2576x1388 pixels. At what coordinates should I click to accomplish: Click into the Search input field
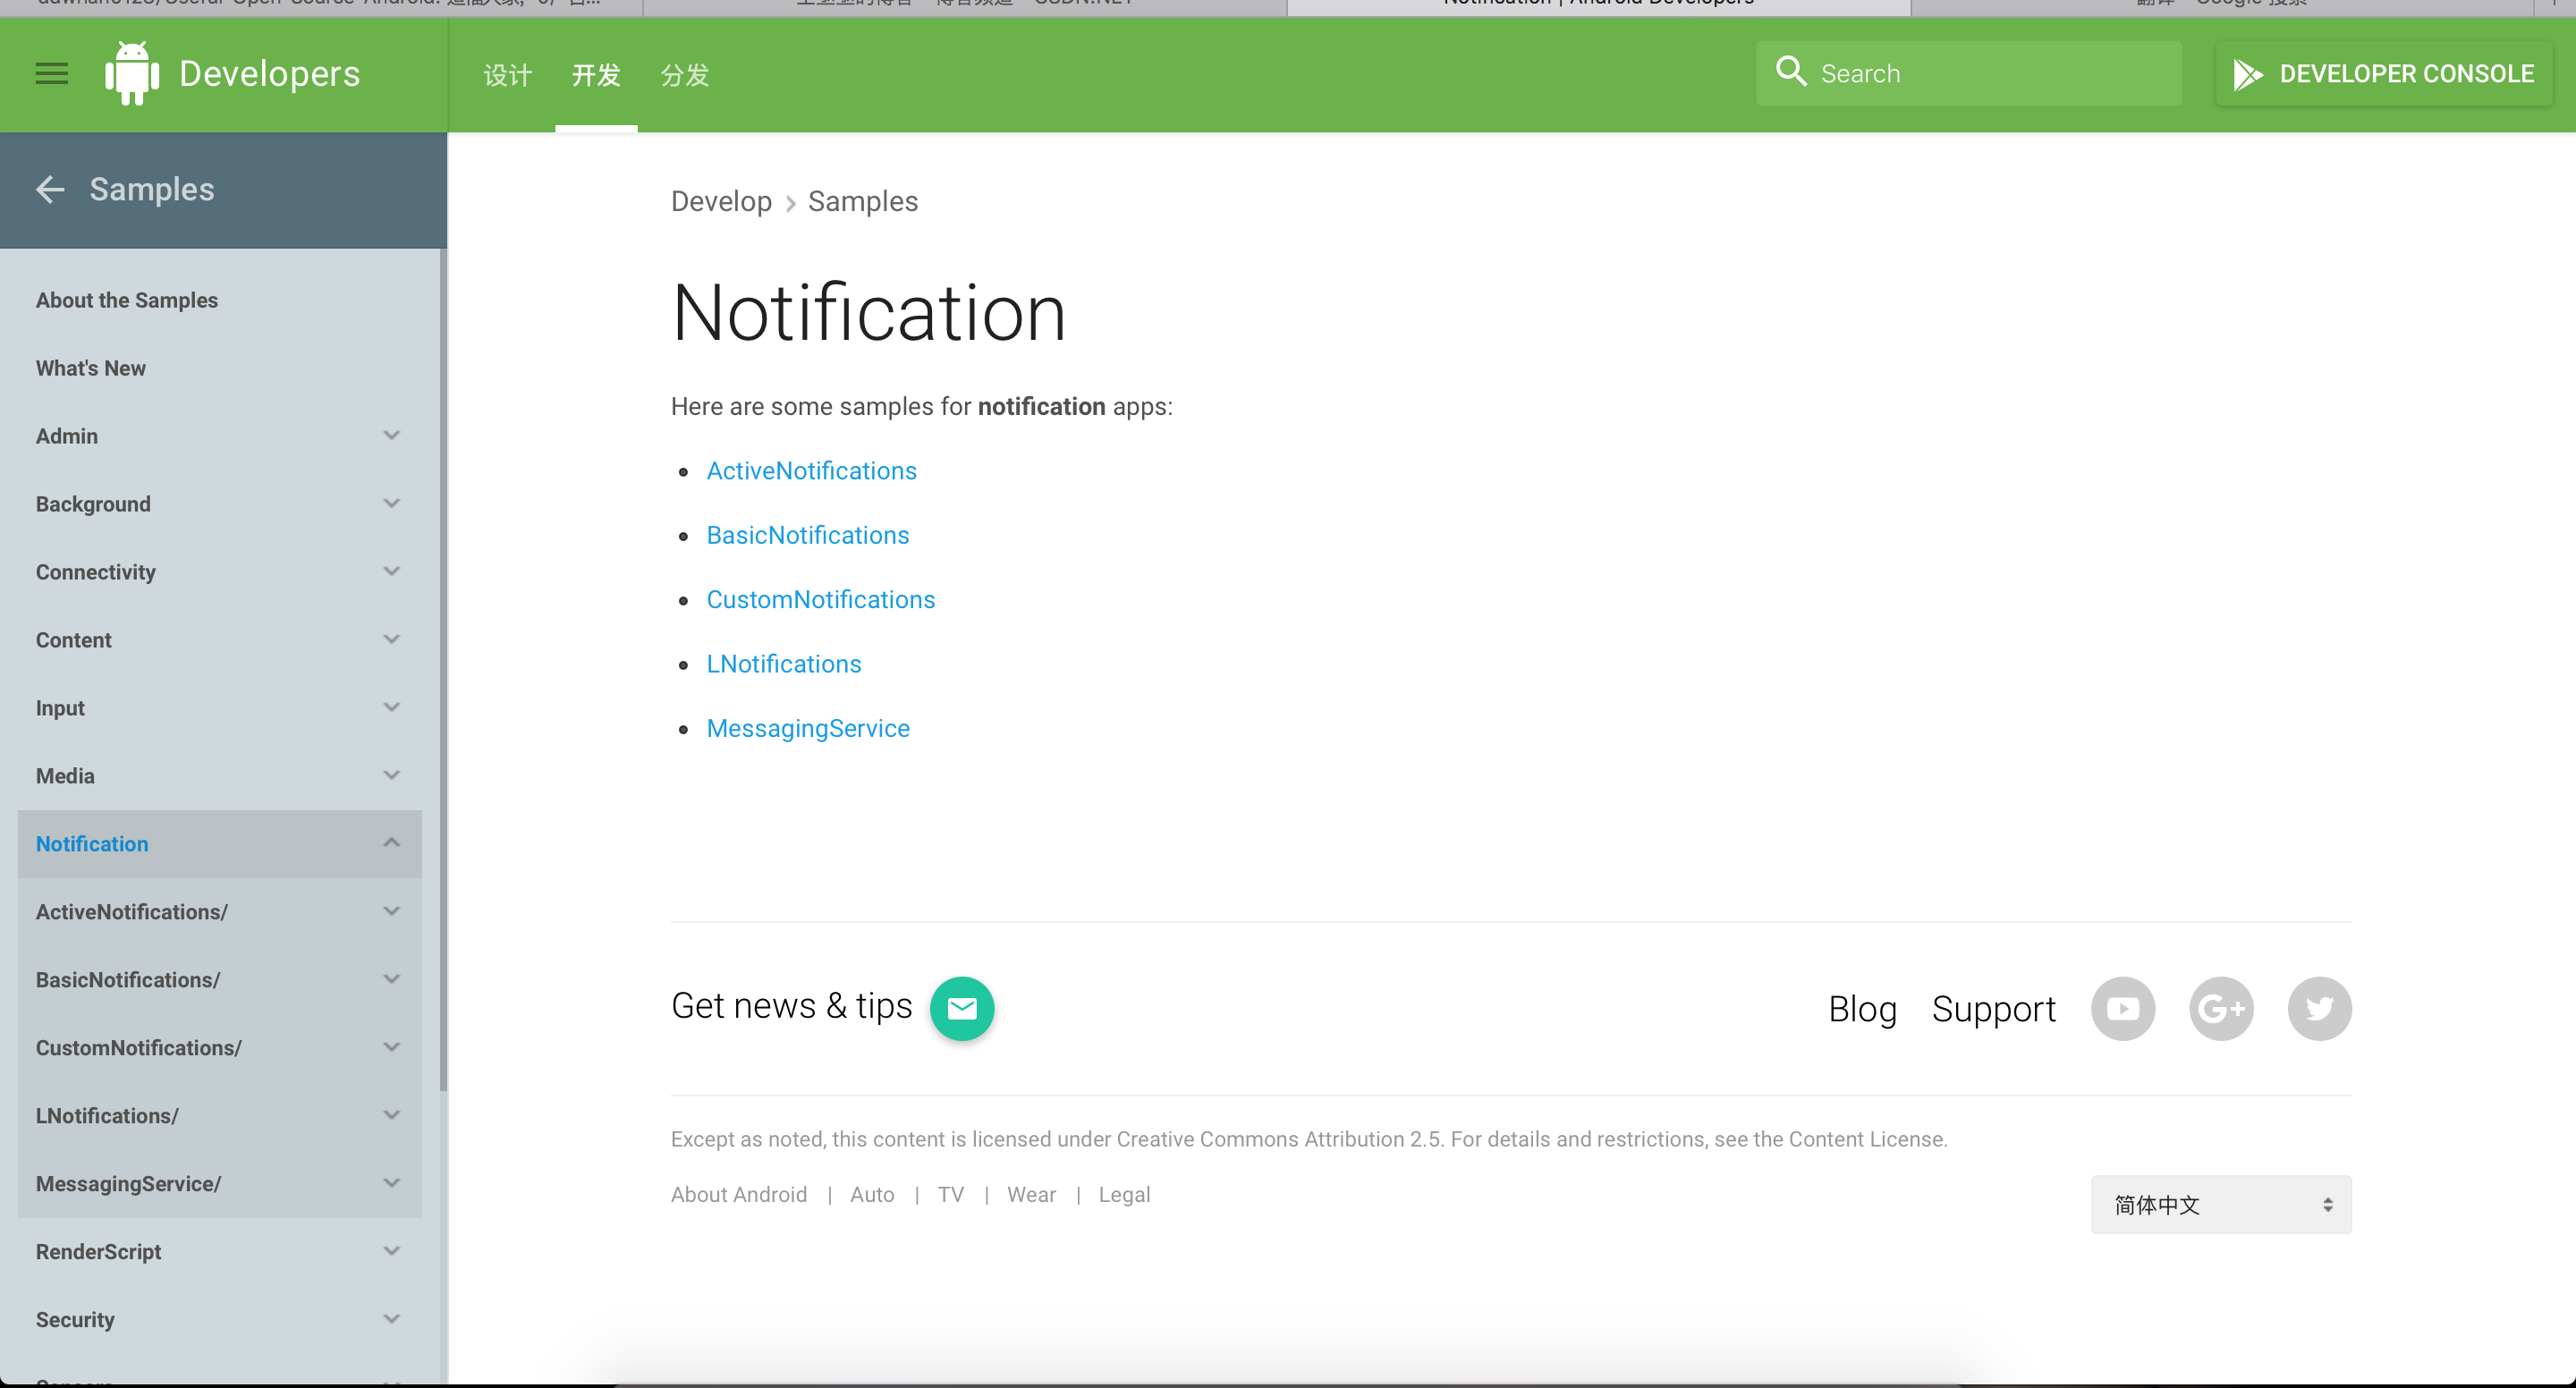(x=1990, y=74)
